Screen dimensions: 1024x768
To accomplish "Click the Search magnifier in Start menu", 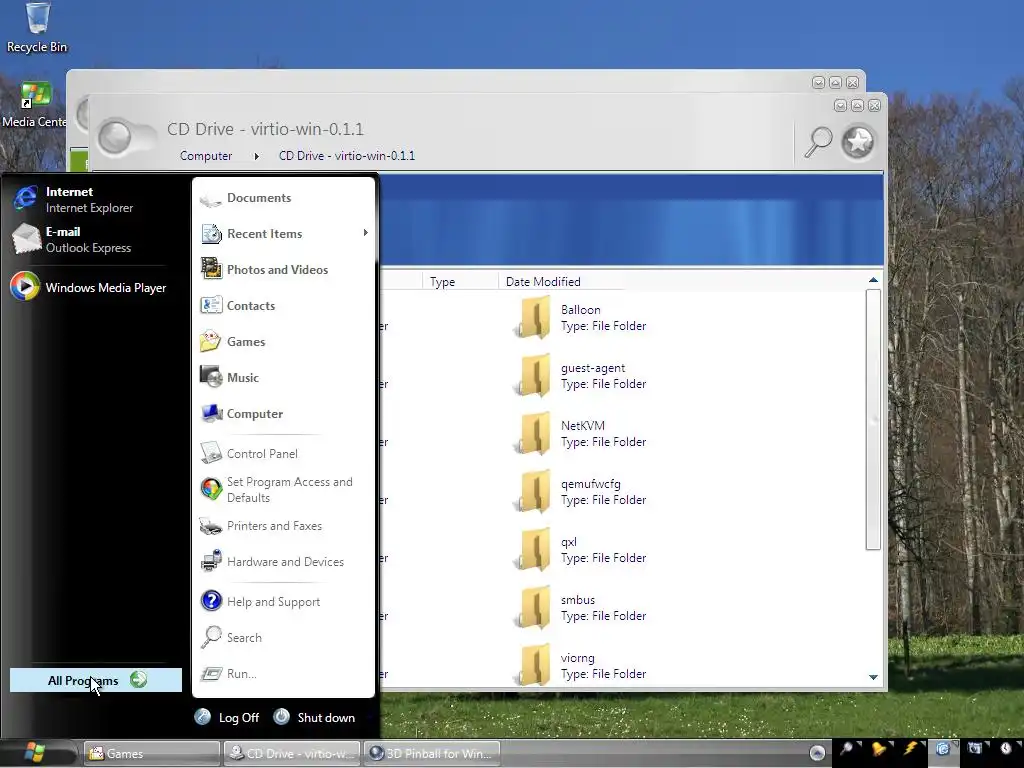I will click(x=212, y=637).
